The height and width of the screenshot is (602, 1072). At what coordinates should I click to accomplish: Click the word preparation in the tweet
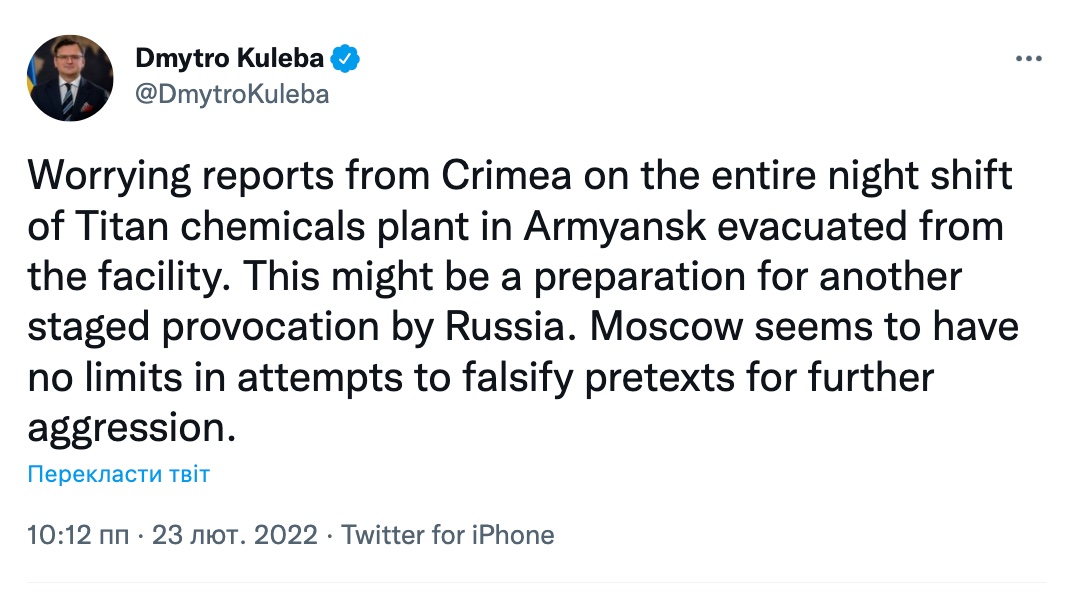[640, 278]
